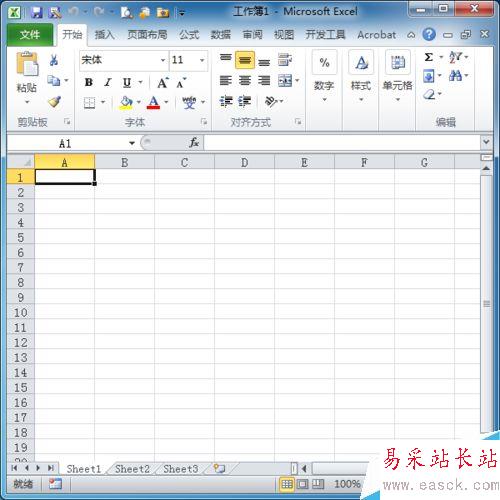Toggle Underline formatting
The height and width of the screenshot is (500, 500).
coord(127,82)
